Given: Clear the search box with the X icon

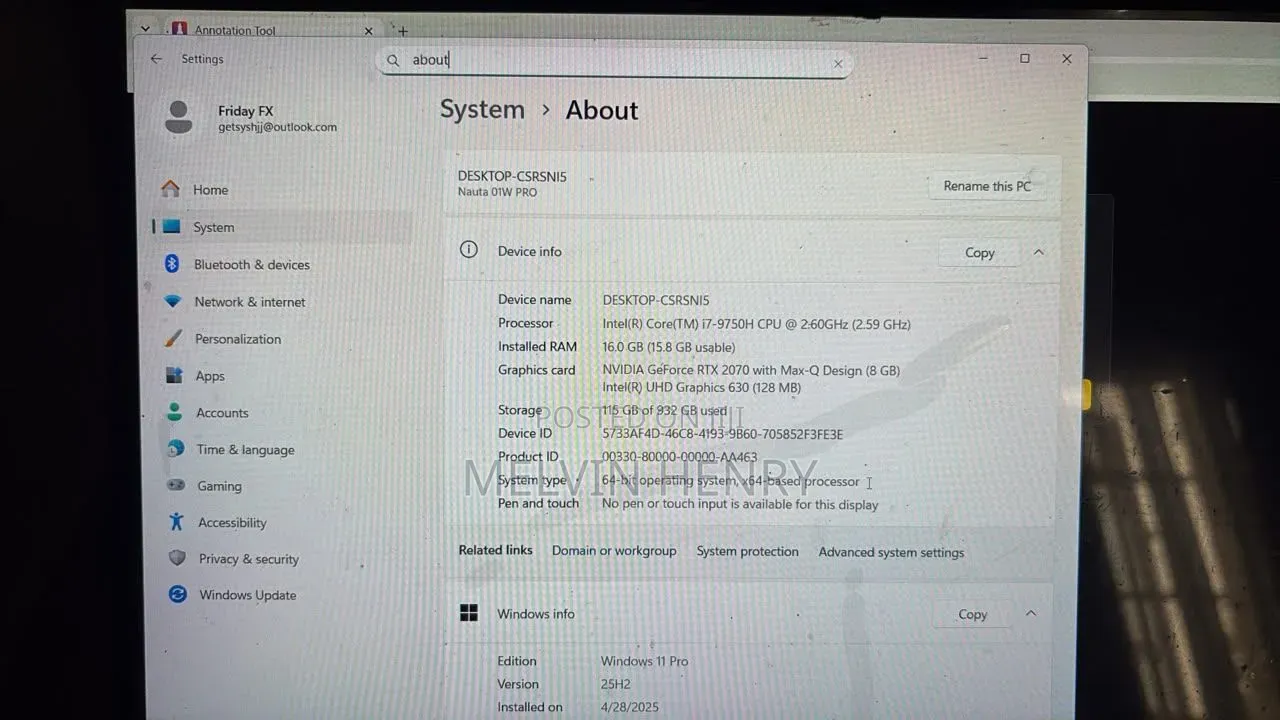Looking at the screenshot, I should pyautogui.click(x=838, y=64).
